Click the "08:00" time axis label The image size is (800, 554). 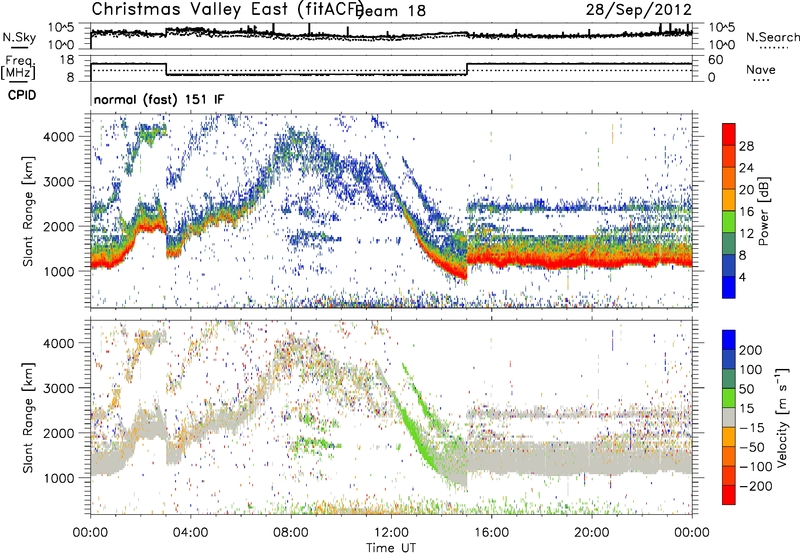point(291,533)
